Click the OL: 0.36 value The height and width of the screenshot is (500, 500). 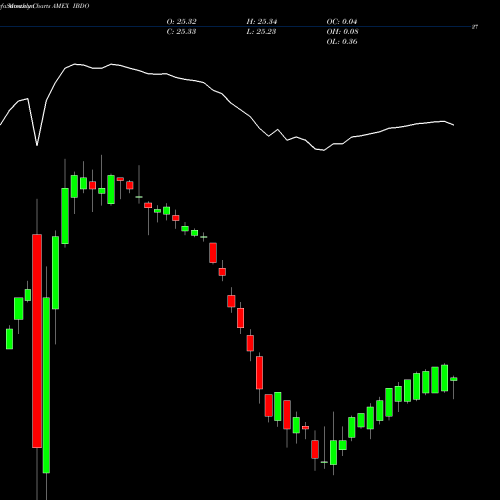point(342,42)
